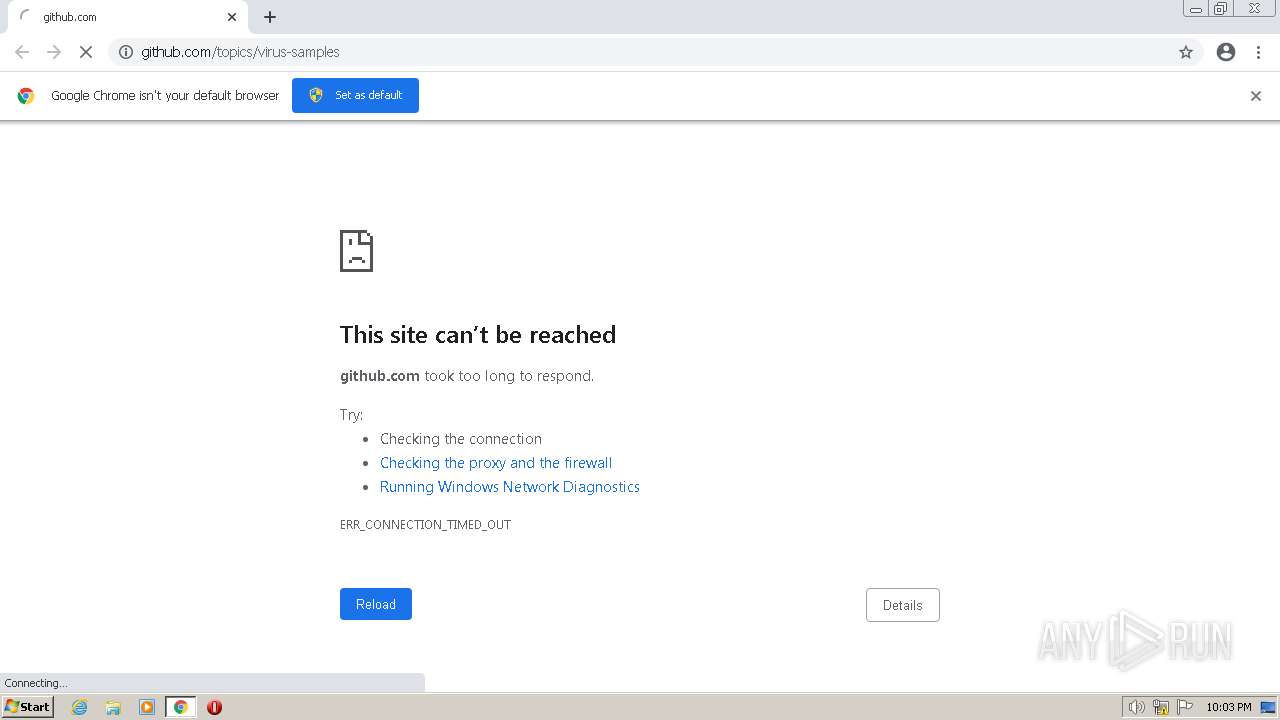Click Set as default button
Image resolution: width=1280 pixels, height=720 pixels.
point(355,95)
